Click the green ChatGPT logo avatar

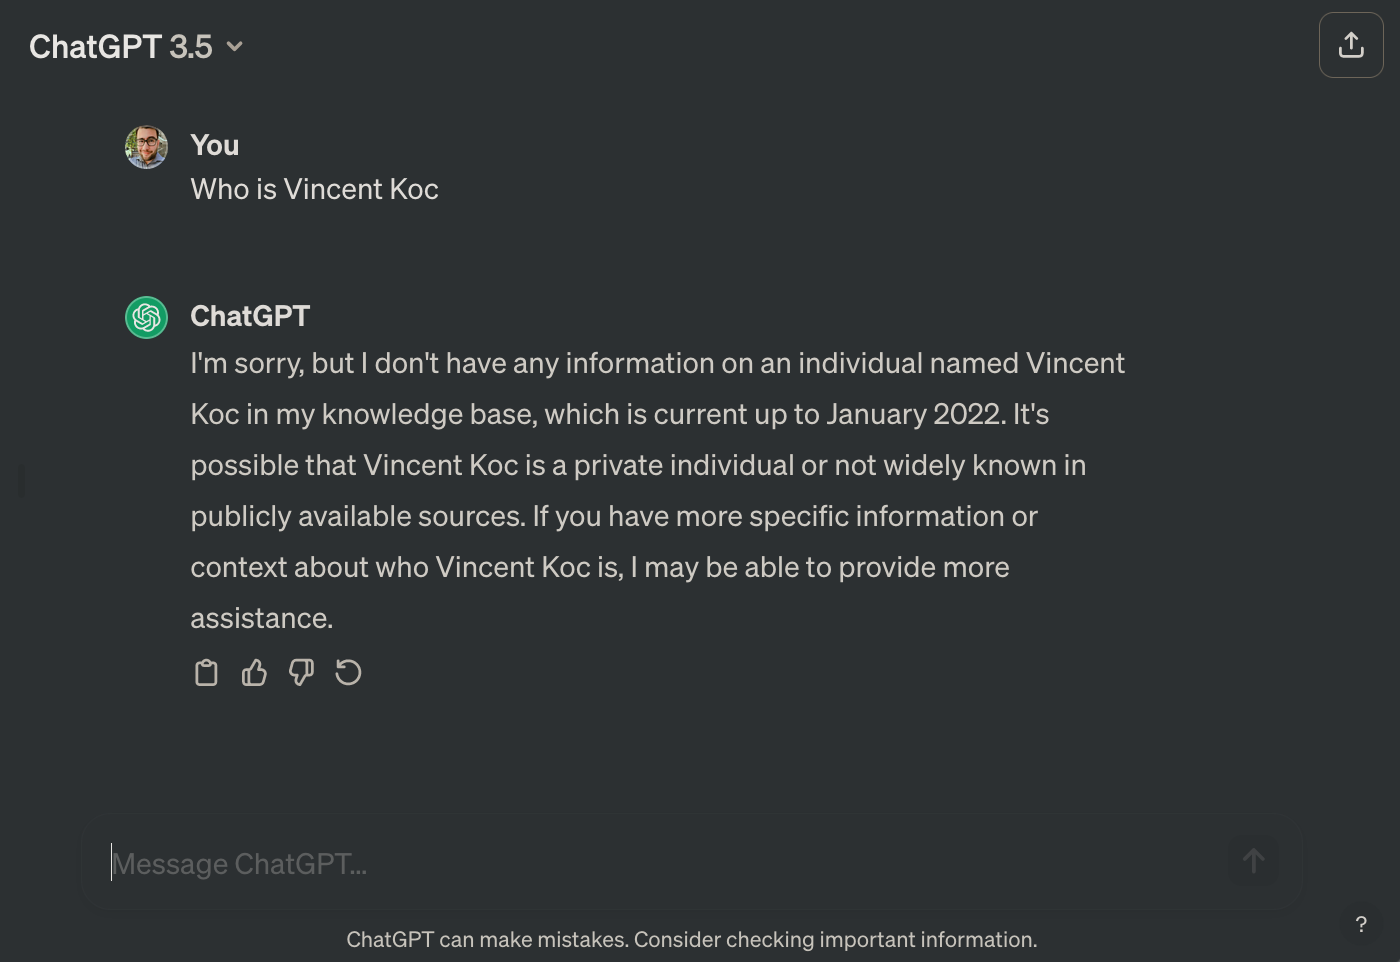[146, 318]
